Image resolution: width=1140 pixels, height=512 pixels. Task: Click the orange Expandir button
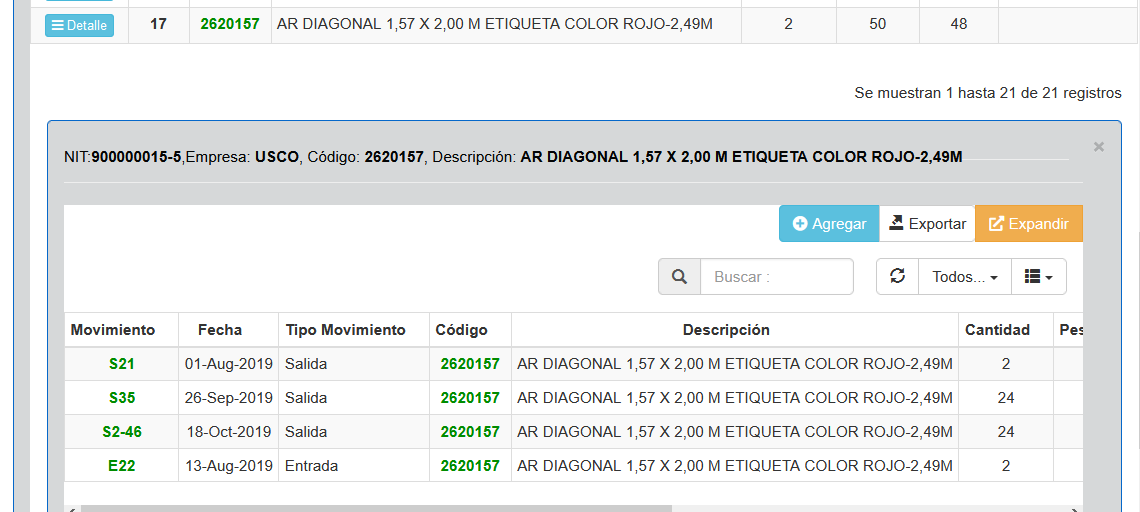[x=1029, y=224]
